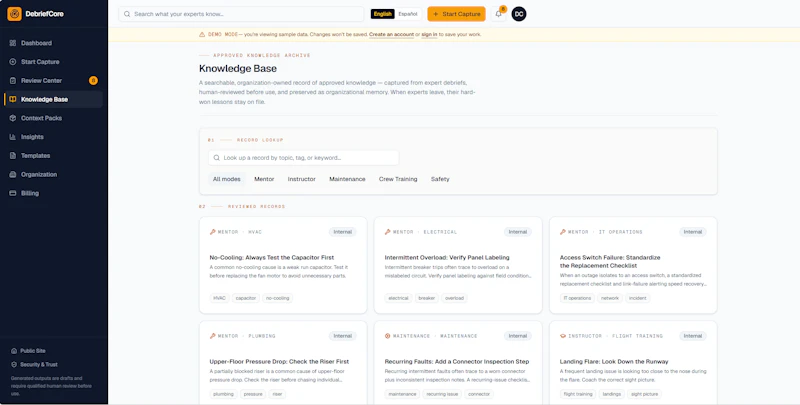800x405 pixels.
Task: Open Recurring Faults: Add a Connector Inspection Step
Action: [457, 362]
